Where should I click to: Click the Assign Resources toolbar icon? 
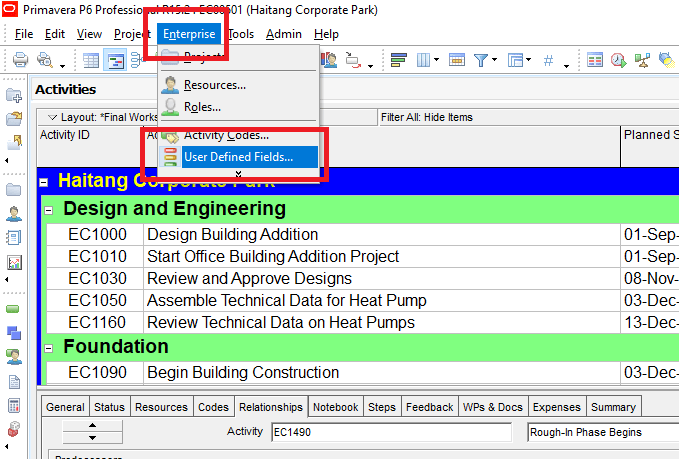[x=330, y=60]
